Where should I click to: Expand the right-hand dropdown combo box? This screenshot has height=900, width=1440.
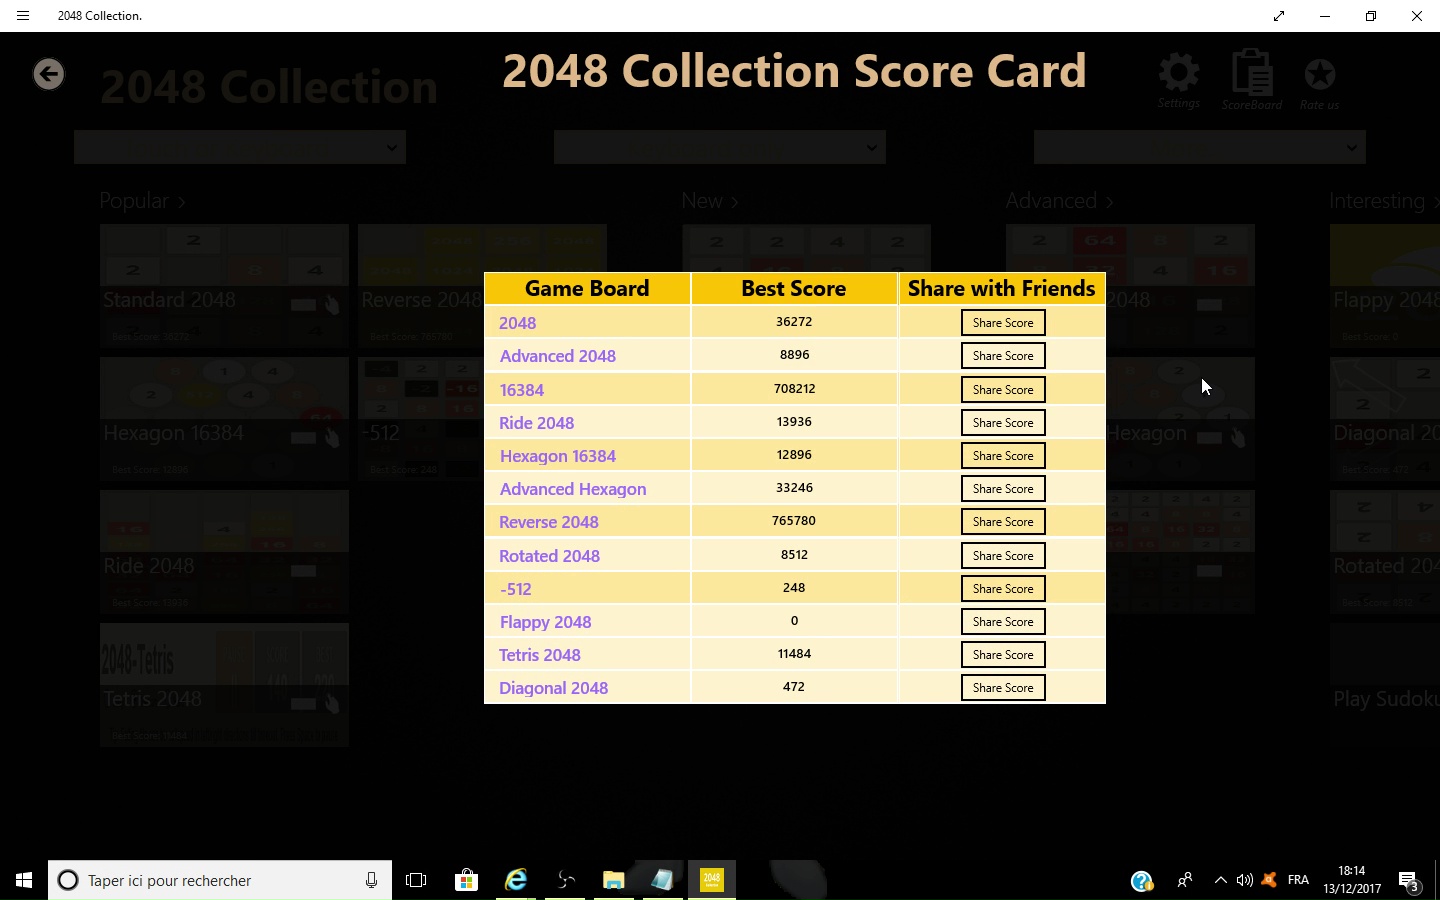[x=1199, y=148]
